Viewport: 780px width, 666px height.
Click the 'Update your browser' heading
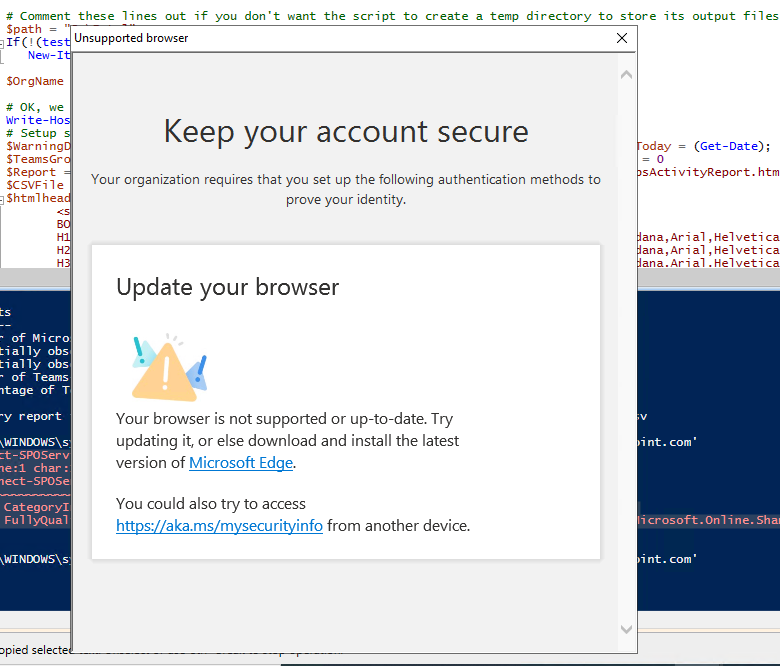(x=228, y=287)
